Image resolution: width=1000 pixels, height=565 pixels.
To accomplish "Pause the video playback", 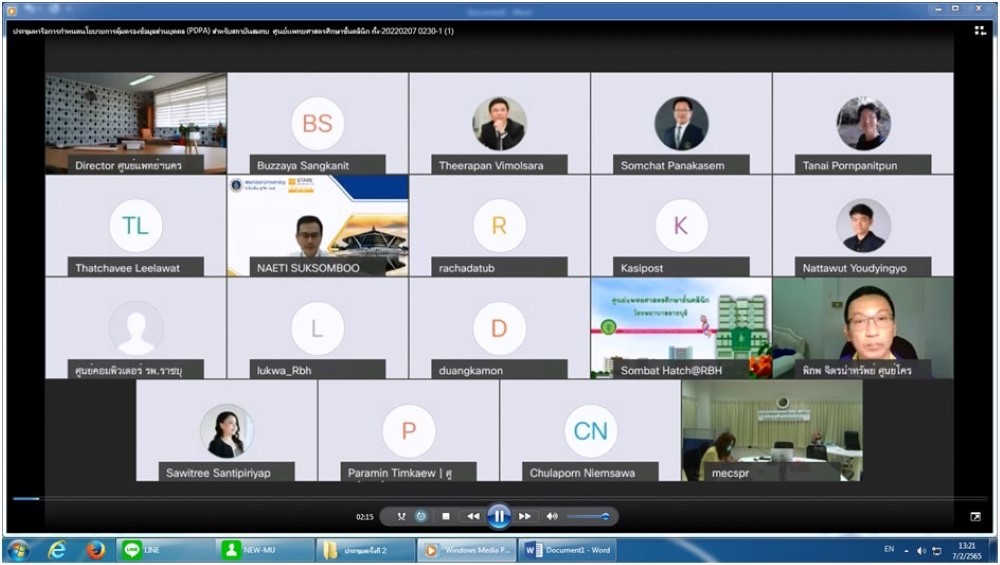I will [x=498, y=516].
